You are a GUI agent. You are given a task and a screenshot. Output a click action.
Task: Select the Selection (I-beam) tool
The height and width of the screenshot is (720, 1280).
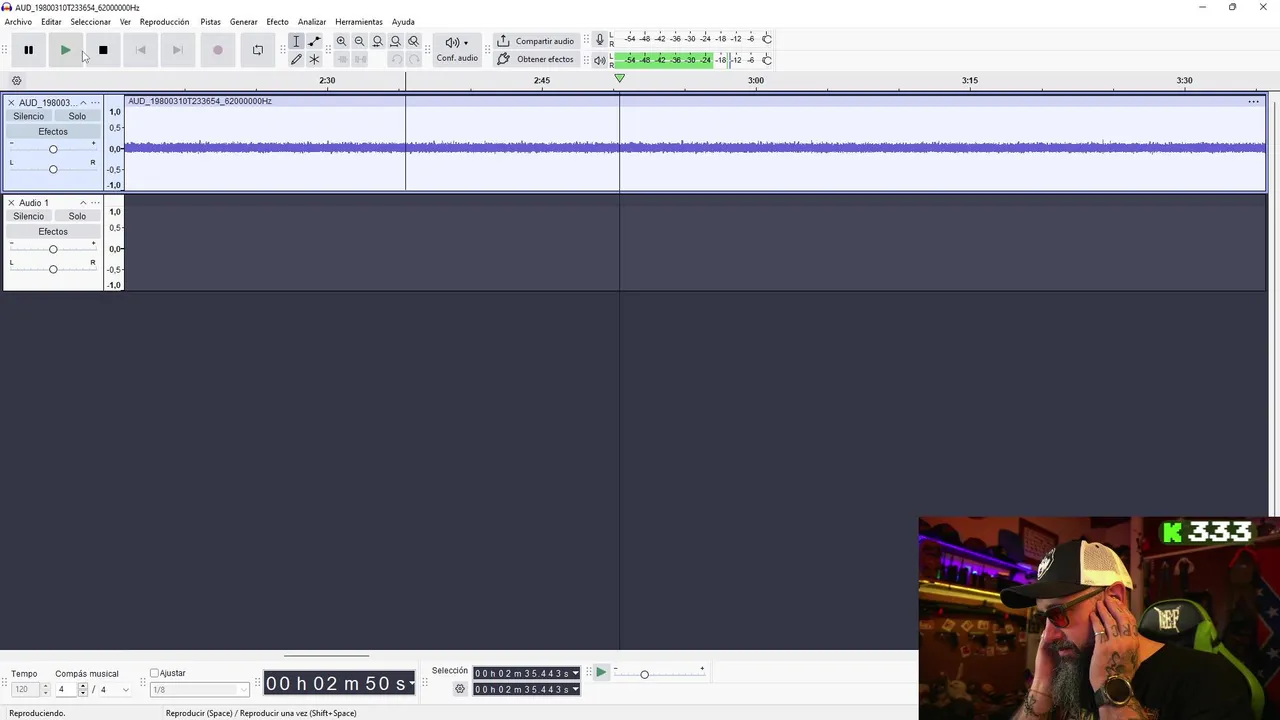tap(296, 41)
